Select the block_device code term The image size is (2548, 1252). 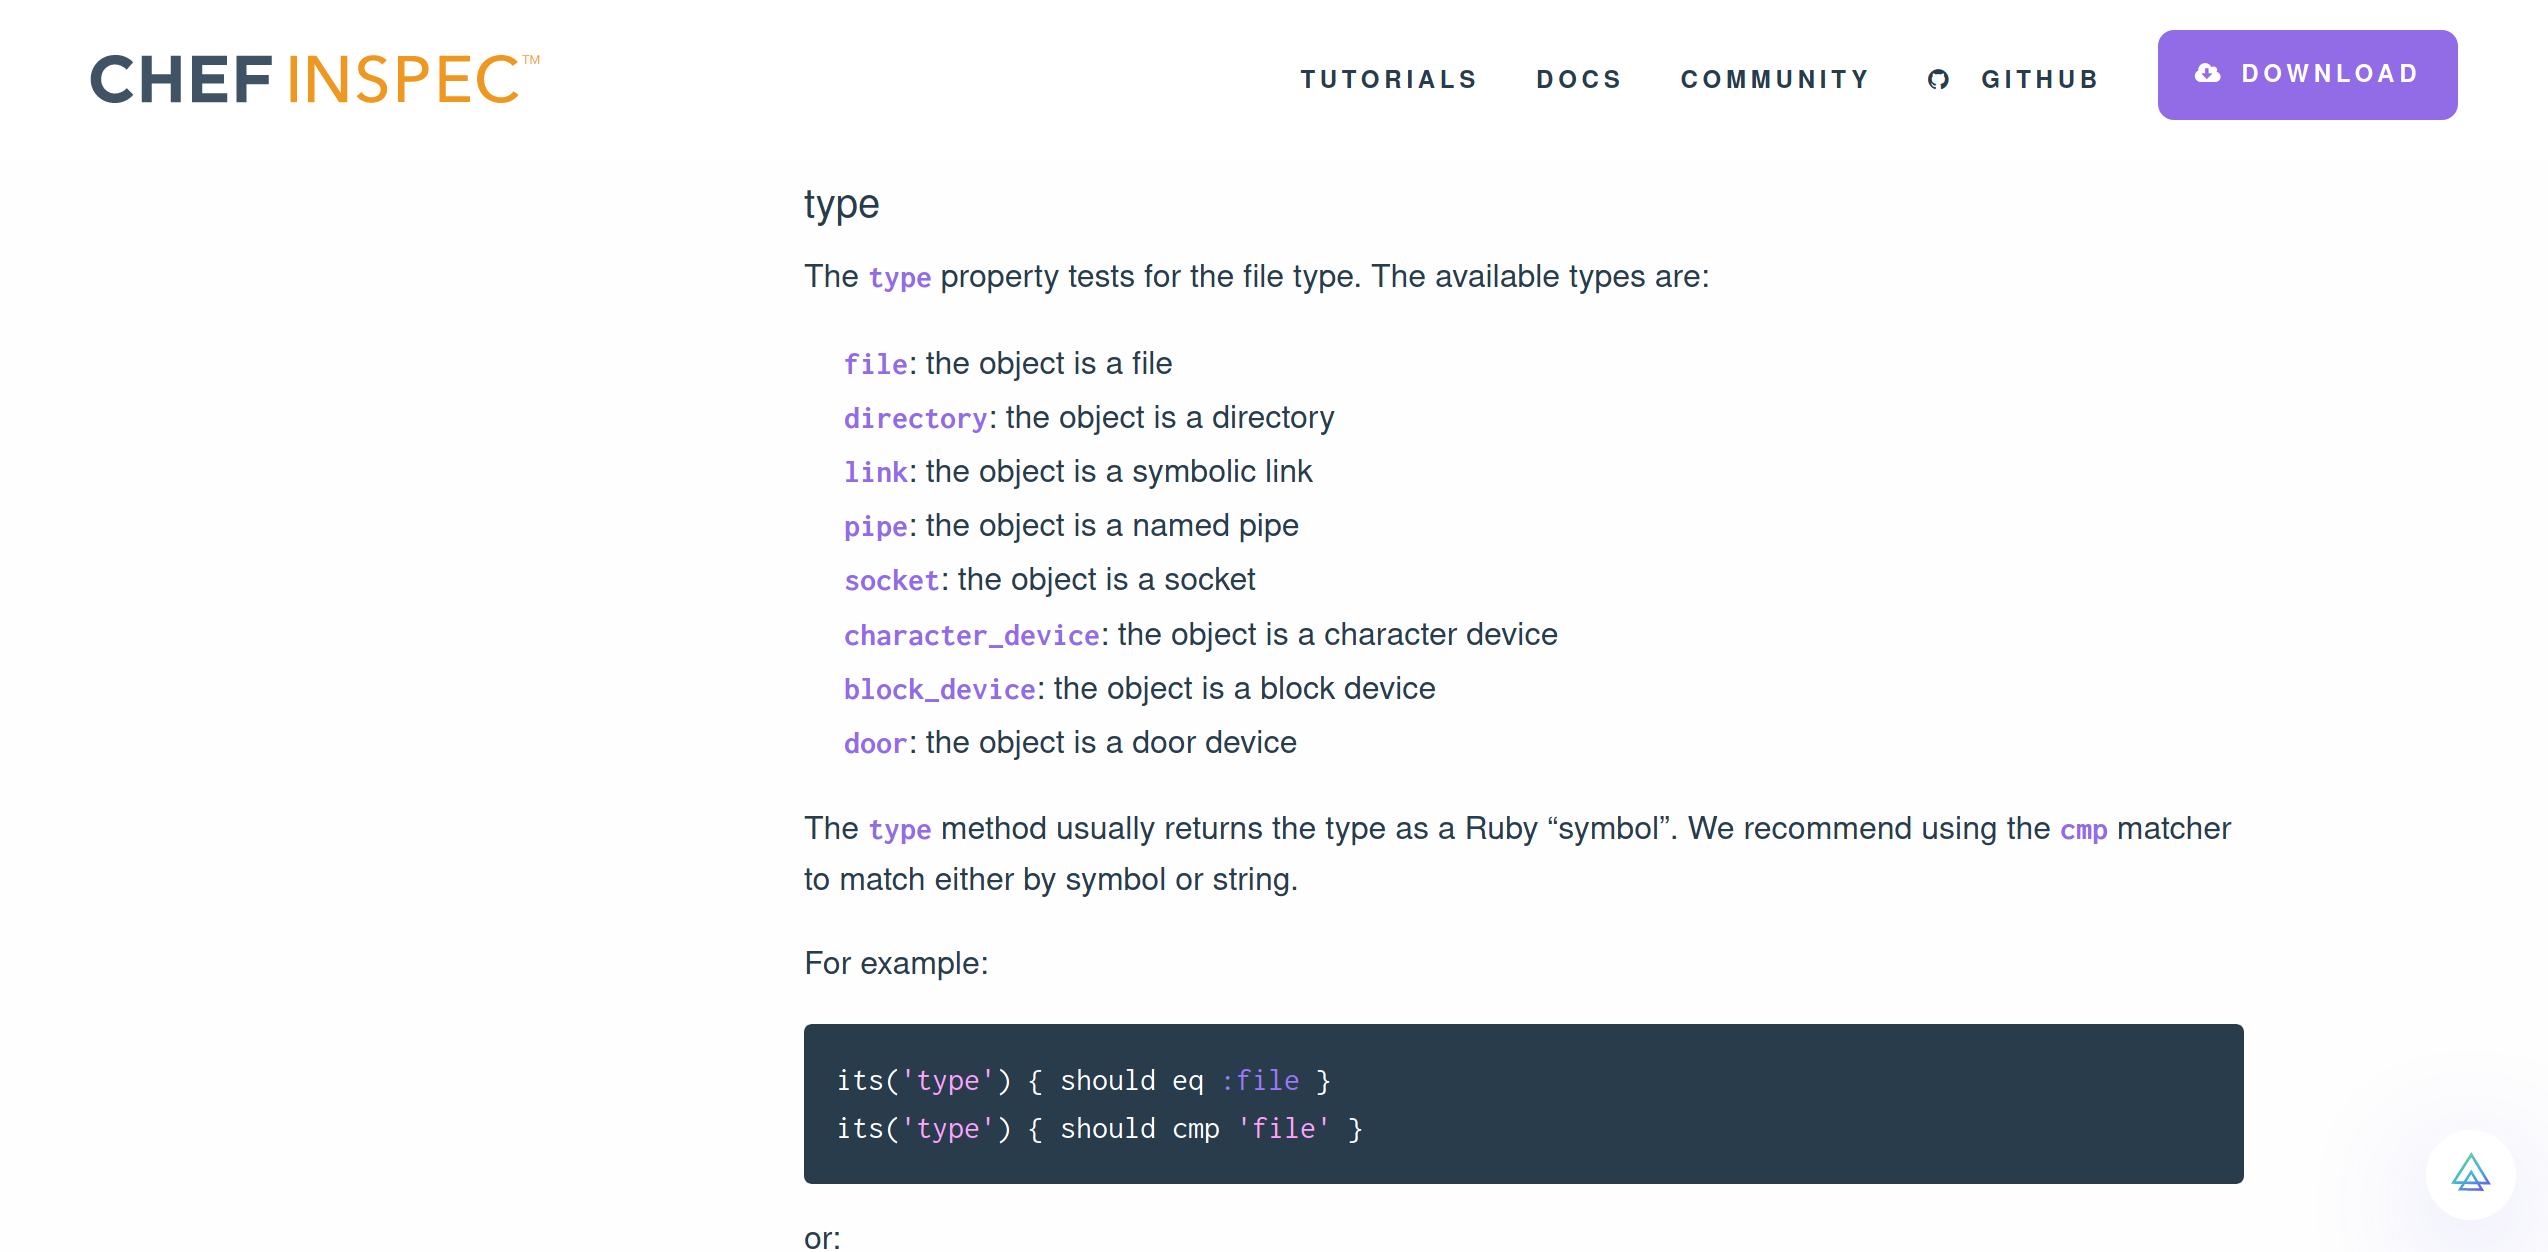click(938, 689)
